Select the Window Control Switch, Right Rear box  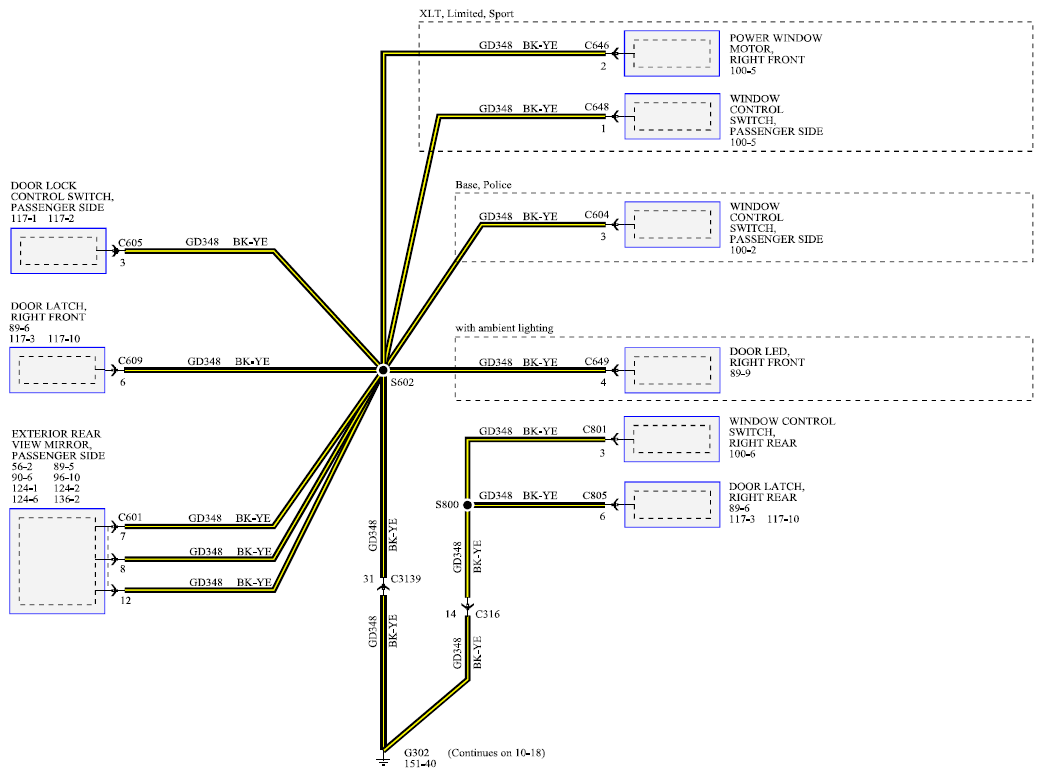pyautogui.click(x=672, y=439)
